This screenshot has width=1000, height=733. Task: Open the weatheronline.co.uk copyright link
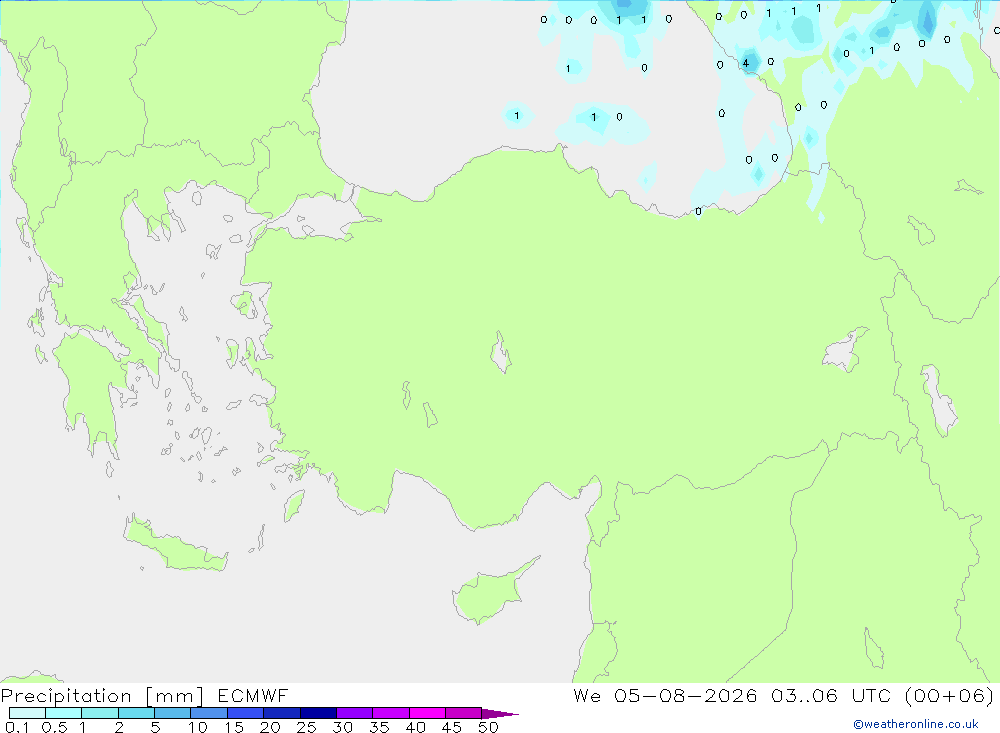(x=916, y=724)
